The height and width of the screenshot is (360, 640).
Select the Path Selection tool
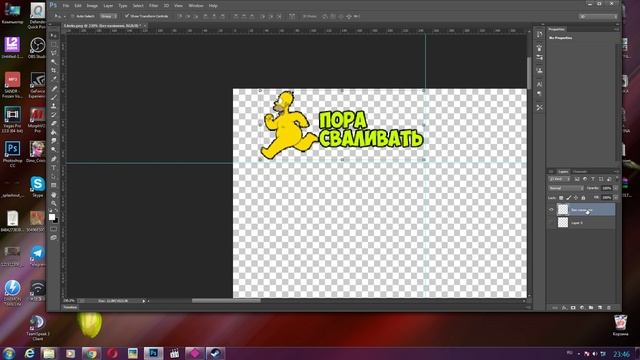point(53,176)
